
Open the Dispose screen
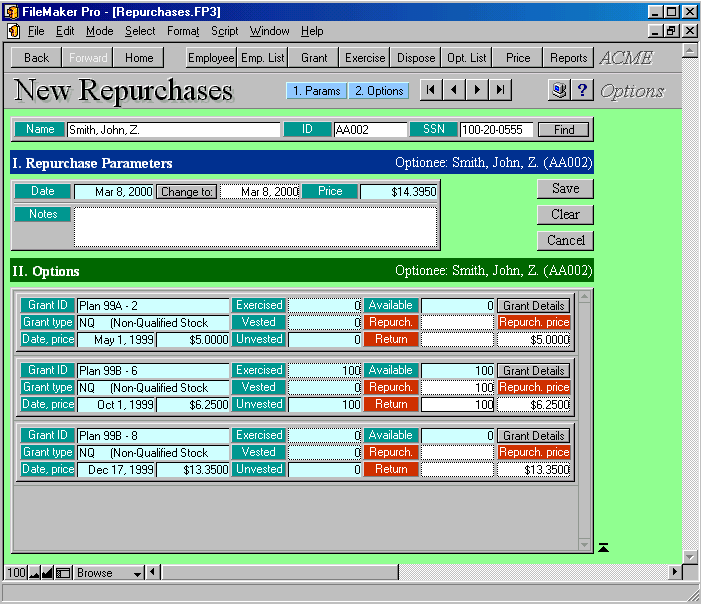click(416, 58)
